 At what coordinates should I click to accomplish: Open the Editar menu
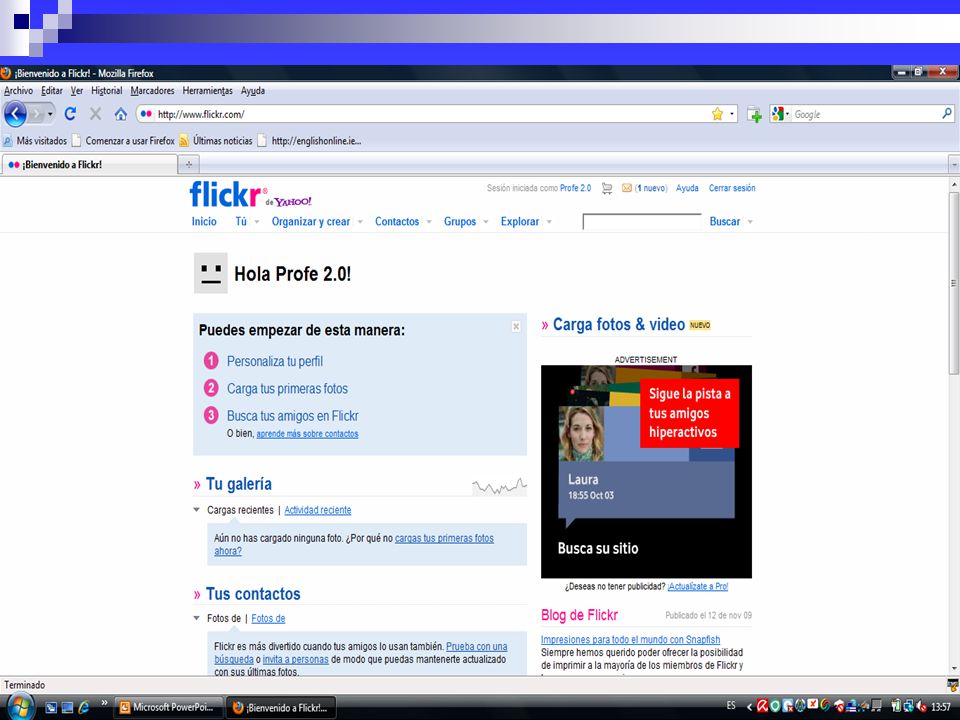pyautogui.click(x=51, y=91)
